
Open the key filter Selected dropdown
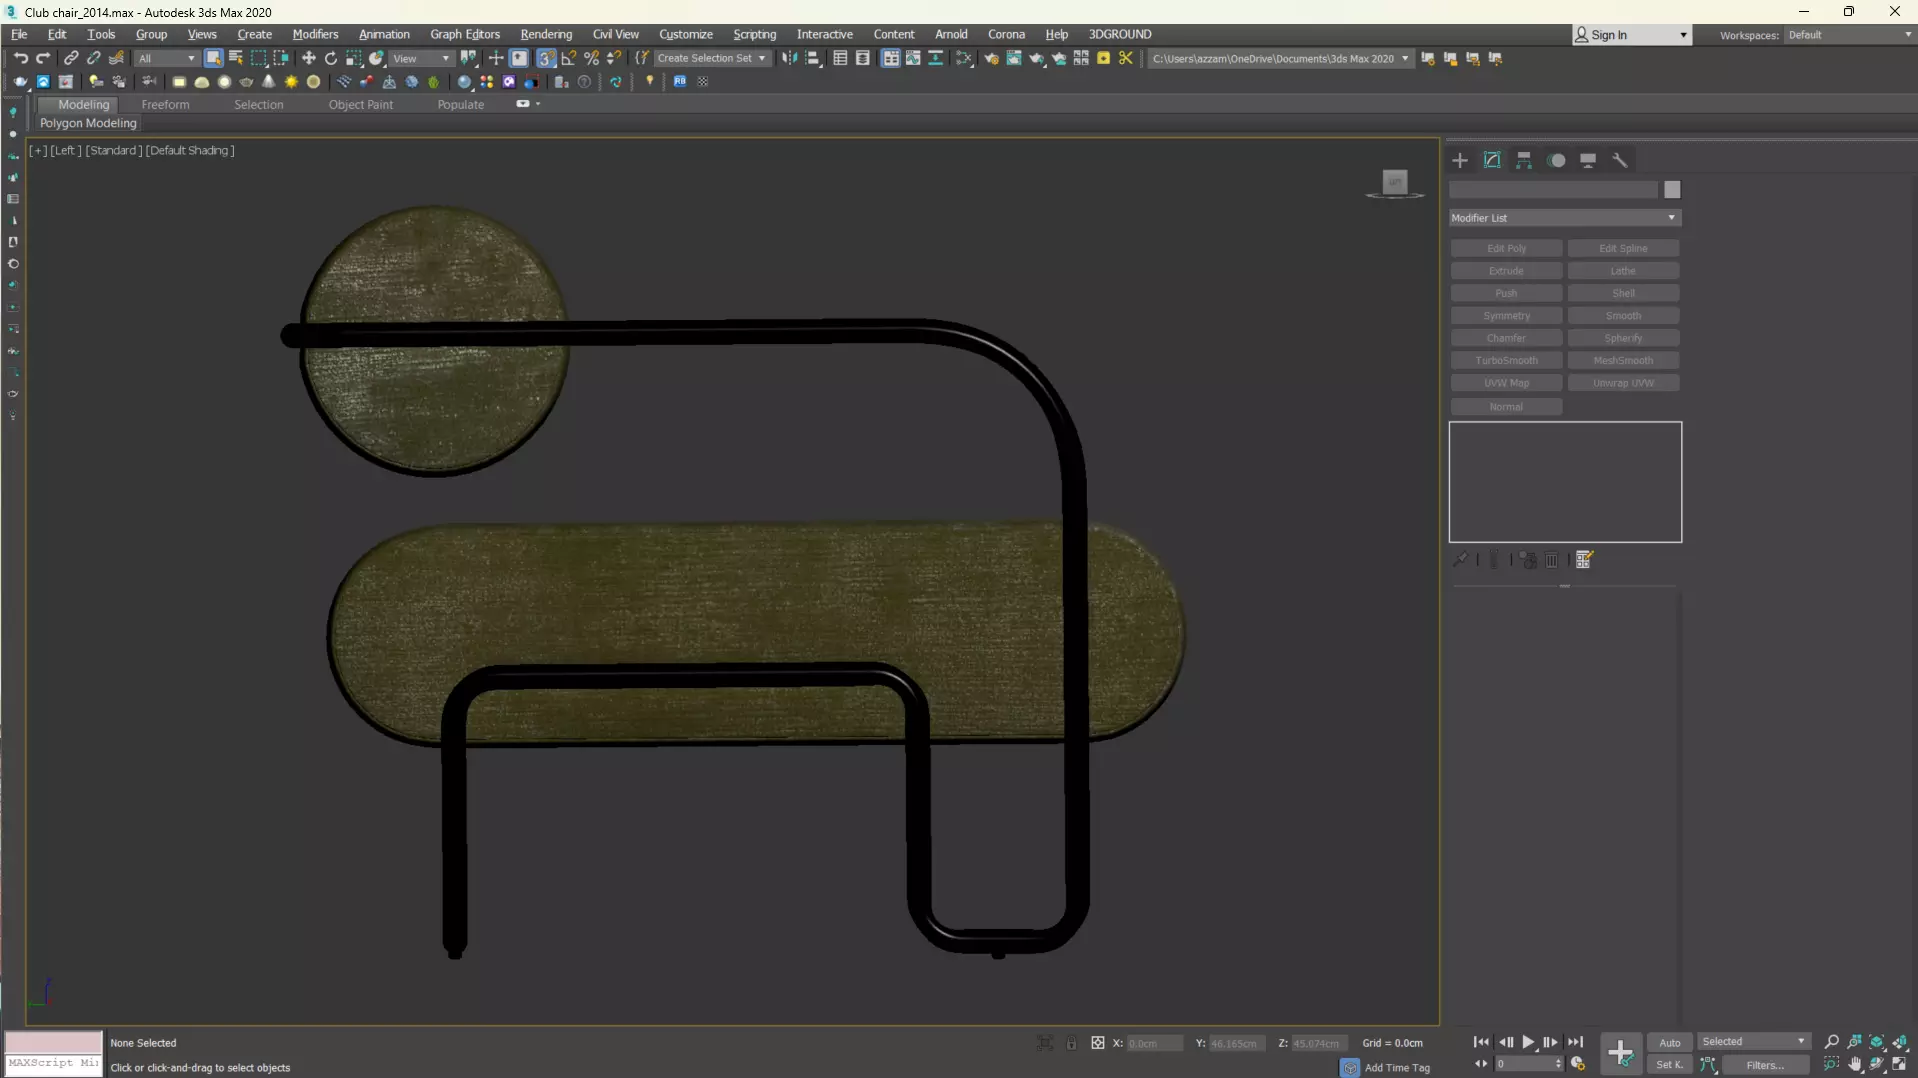click(x=1754, y=1042)
